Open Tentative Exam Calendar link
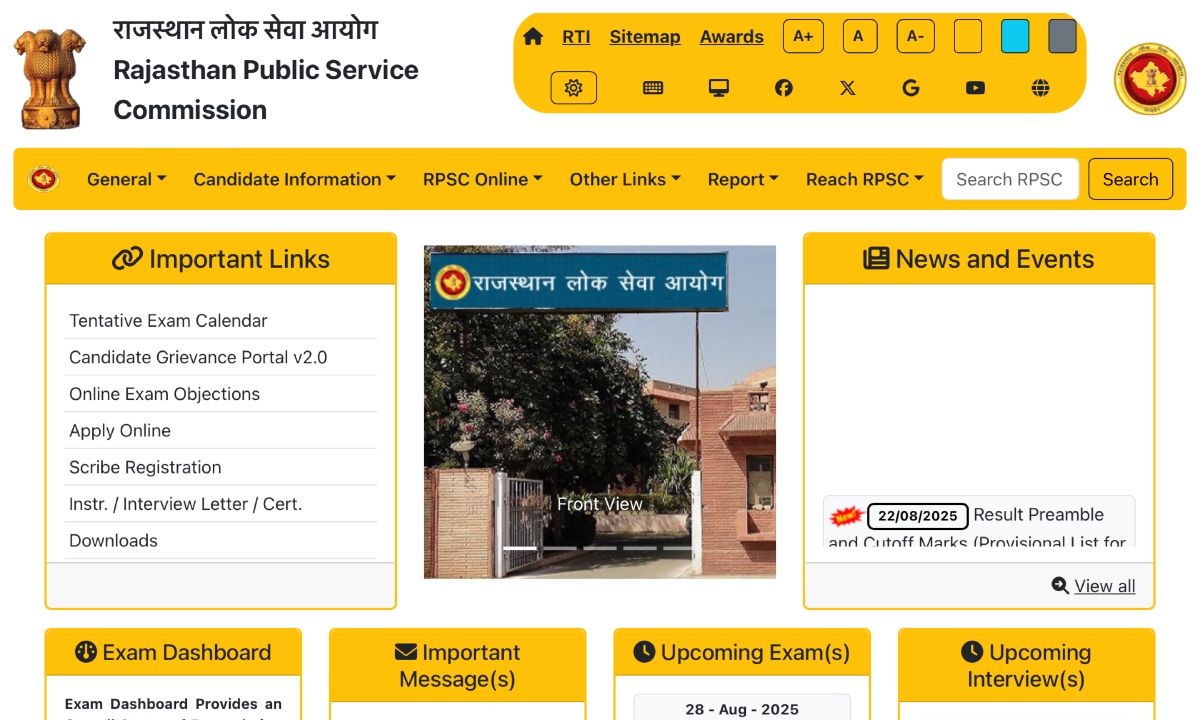The image size is (1200, 720). [168, 321]
